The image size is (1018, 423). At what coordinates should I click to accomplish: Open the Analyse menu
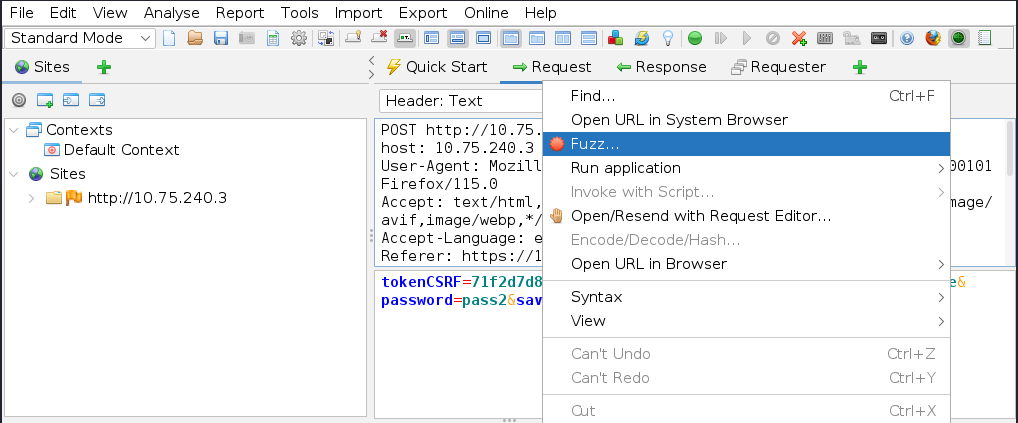tap(171, 13)
